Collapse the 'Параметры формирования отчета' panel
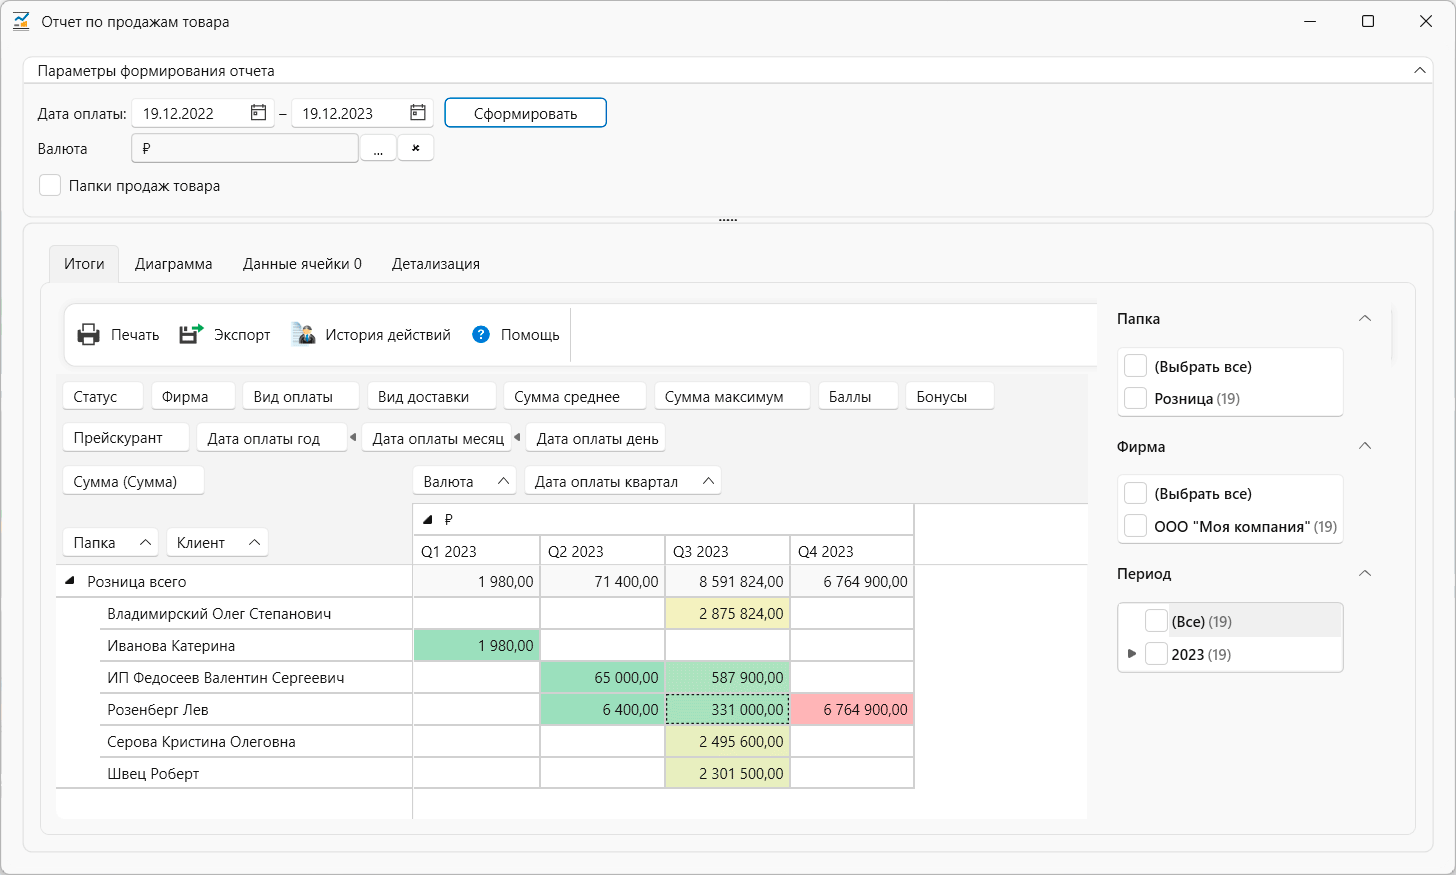1456x875 pixels. (1419, 71)
